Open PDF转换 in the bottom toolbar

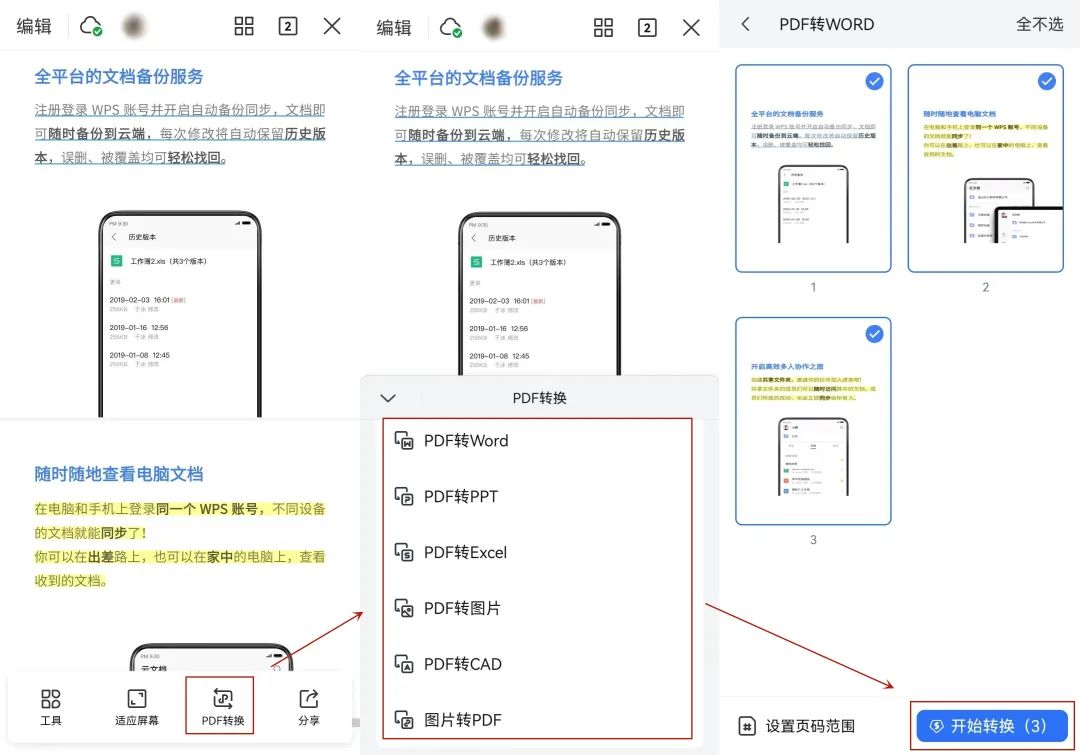(222, 706)
